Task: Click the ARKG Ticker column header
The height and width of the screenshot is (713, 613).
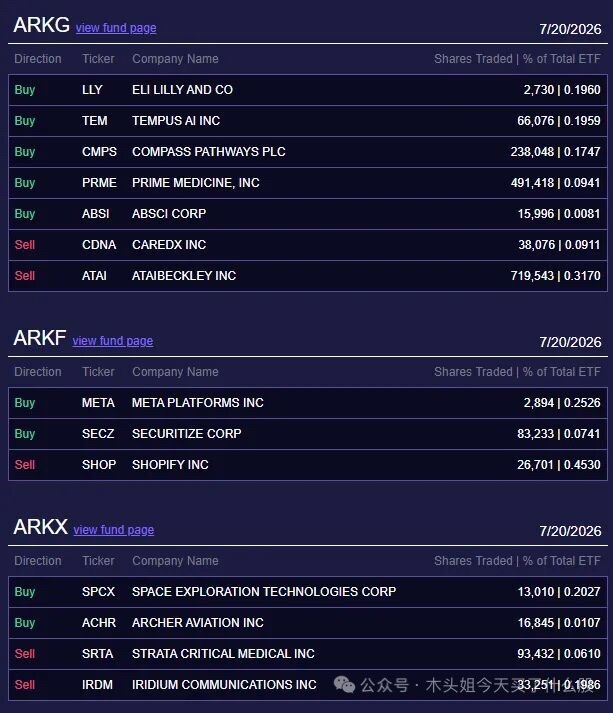Action: pos(98,59)
